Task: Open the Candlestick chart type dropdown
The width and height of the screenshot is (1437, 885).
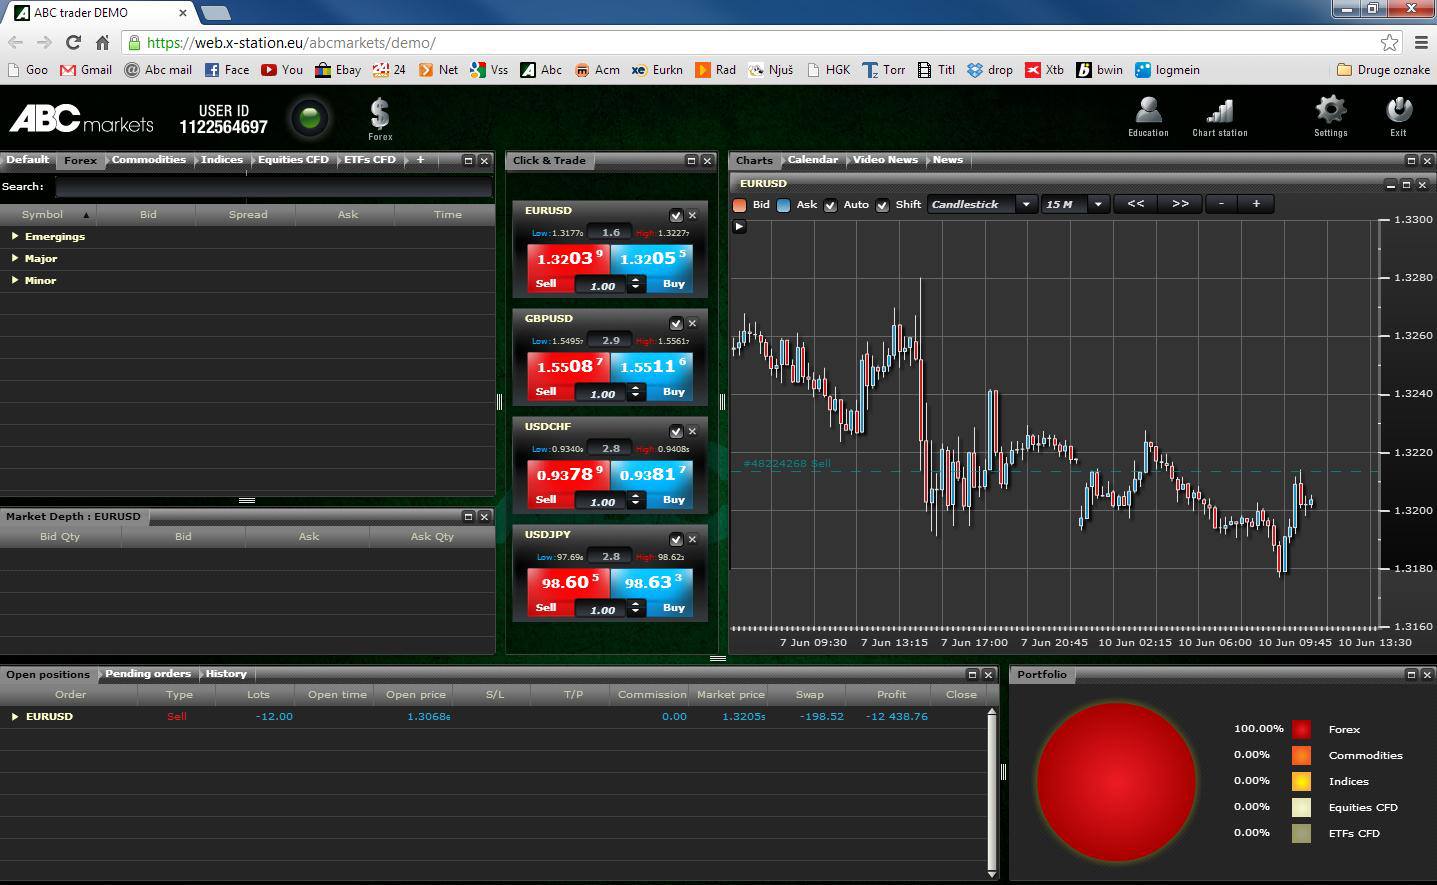Action: [982, 204]
